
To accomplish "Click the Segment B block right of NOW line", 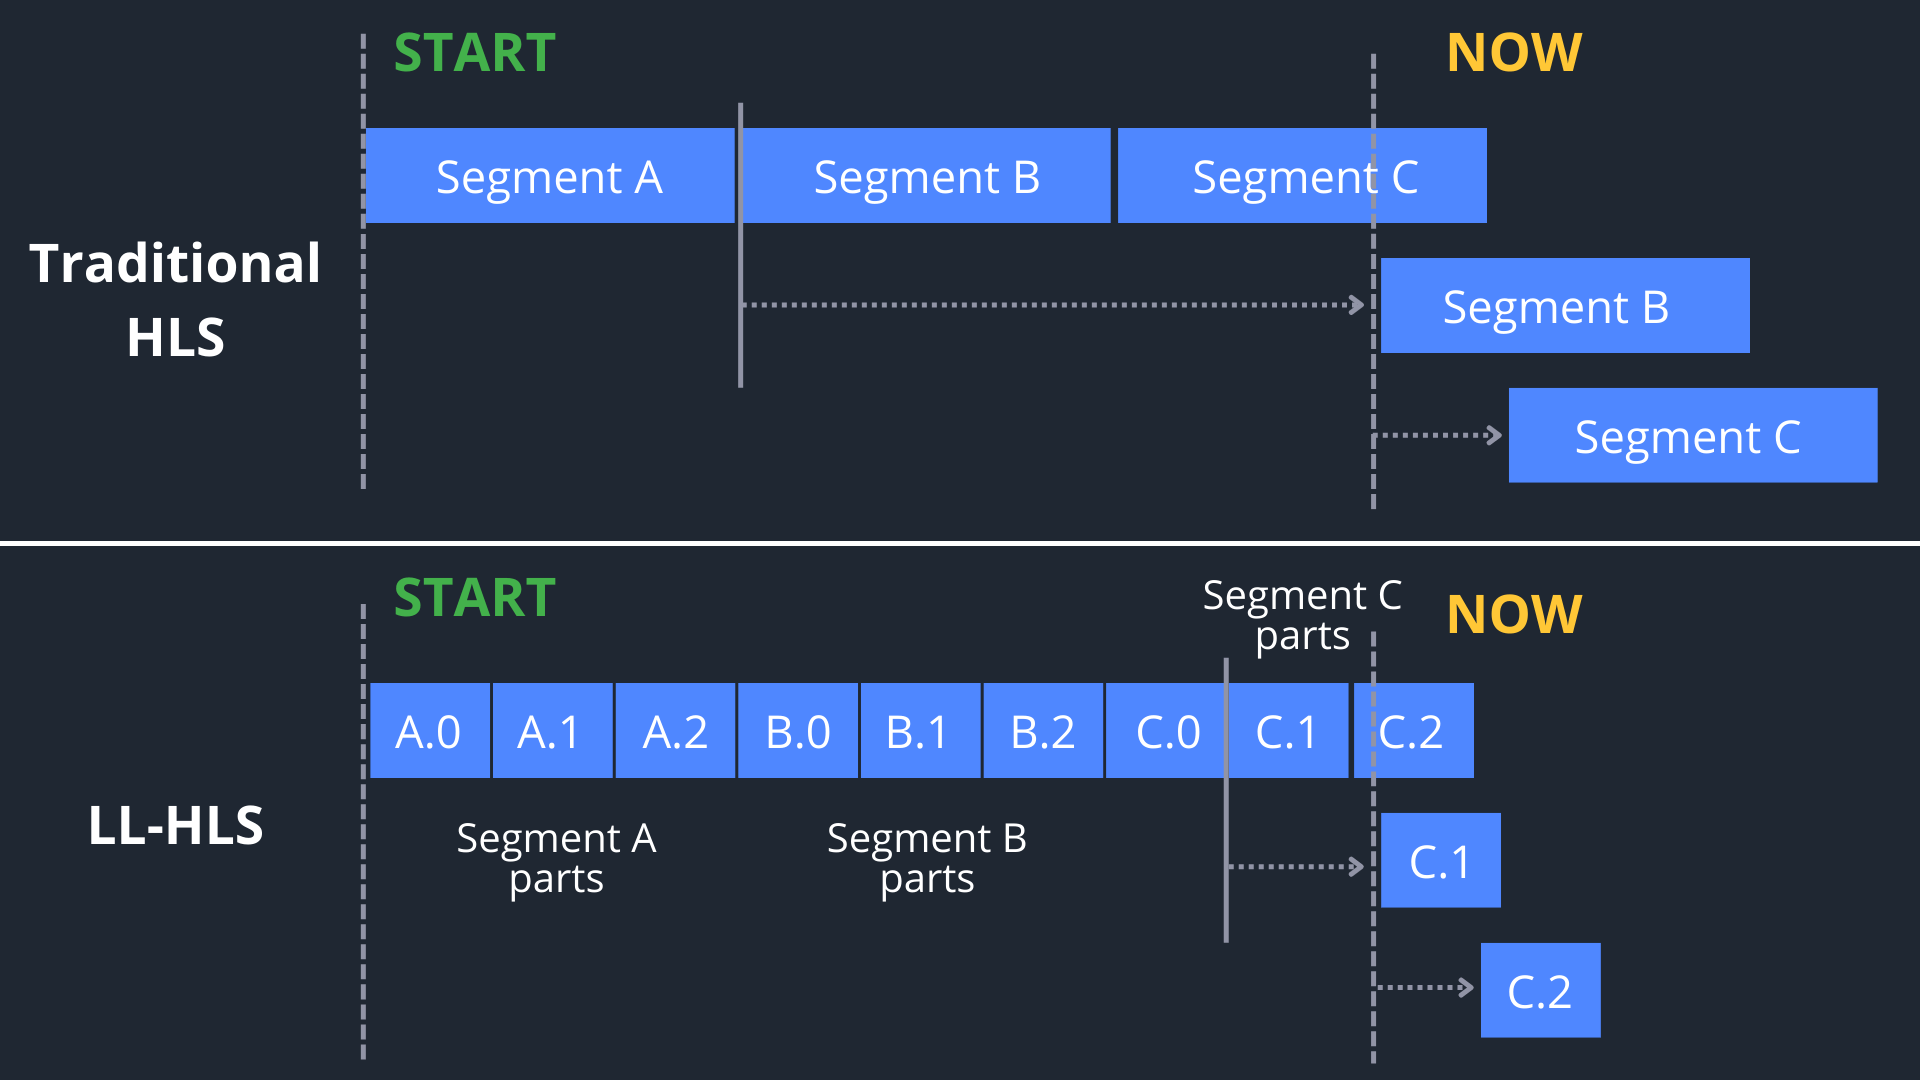I will pos(1565,306).
